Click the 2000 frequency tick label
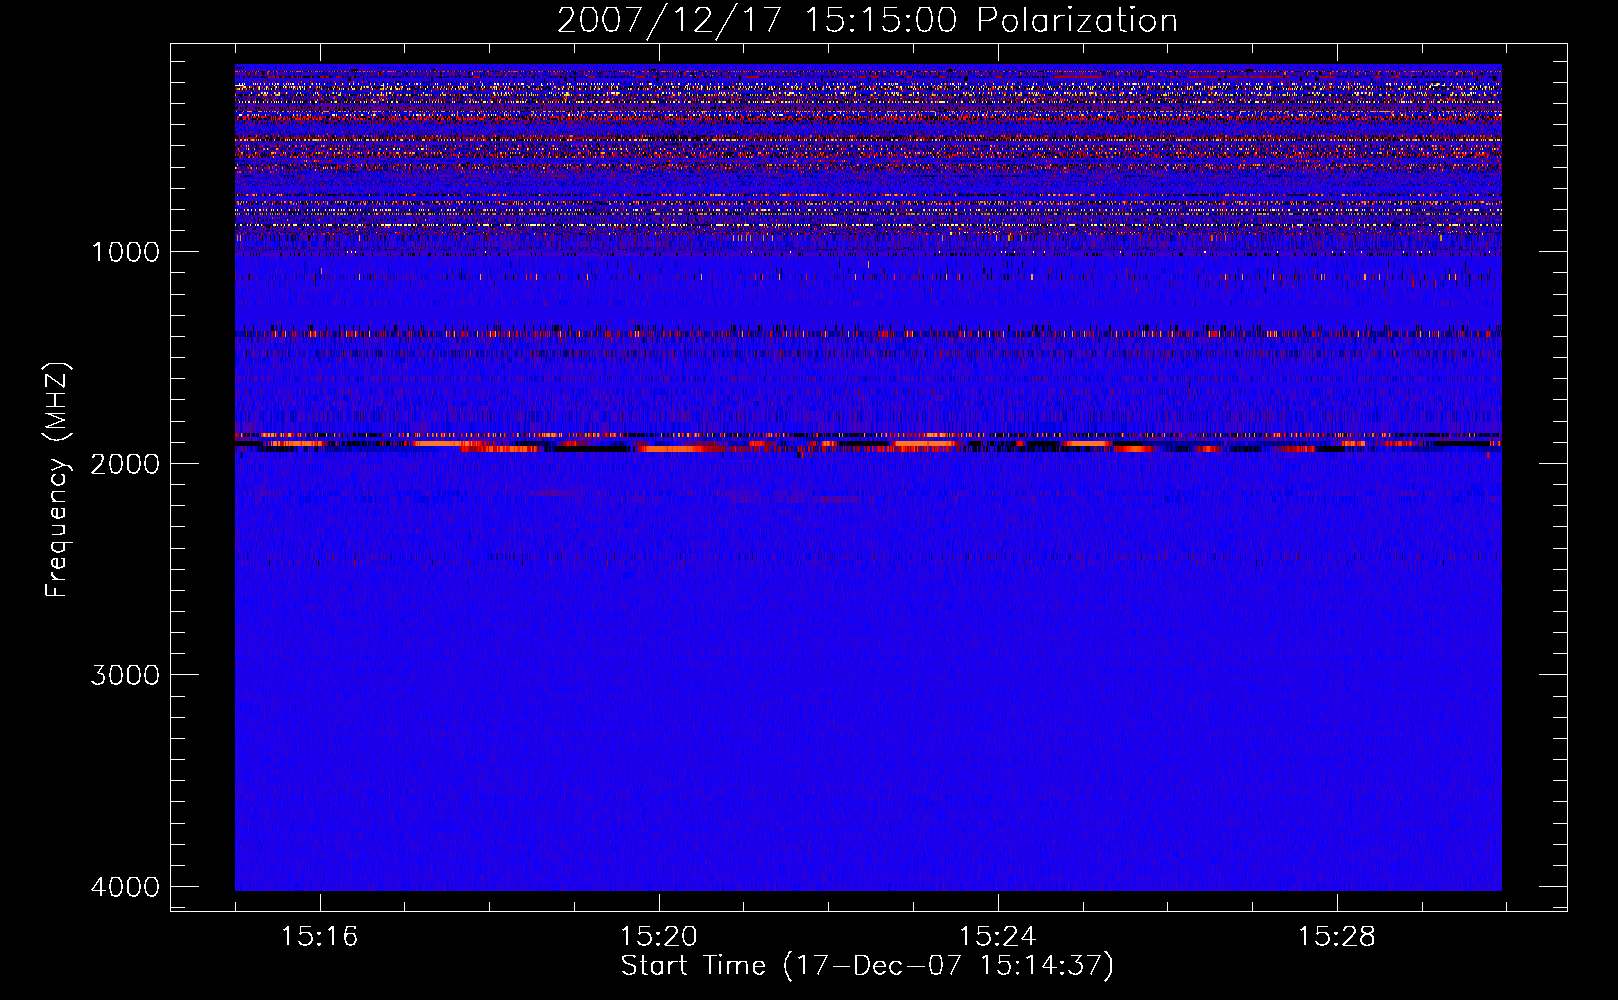 pos(126,463)
